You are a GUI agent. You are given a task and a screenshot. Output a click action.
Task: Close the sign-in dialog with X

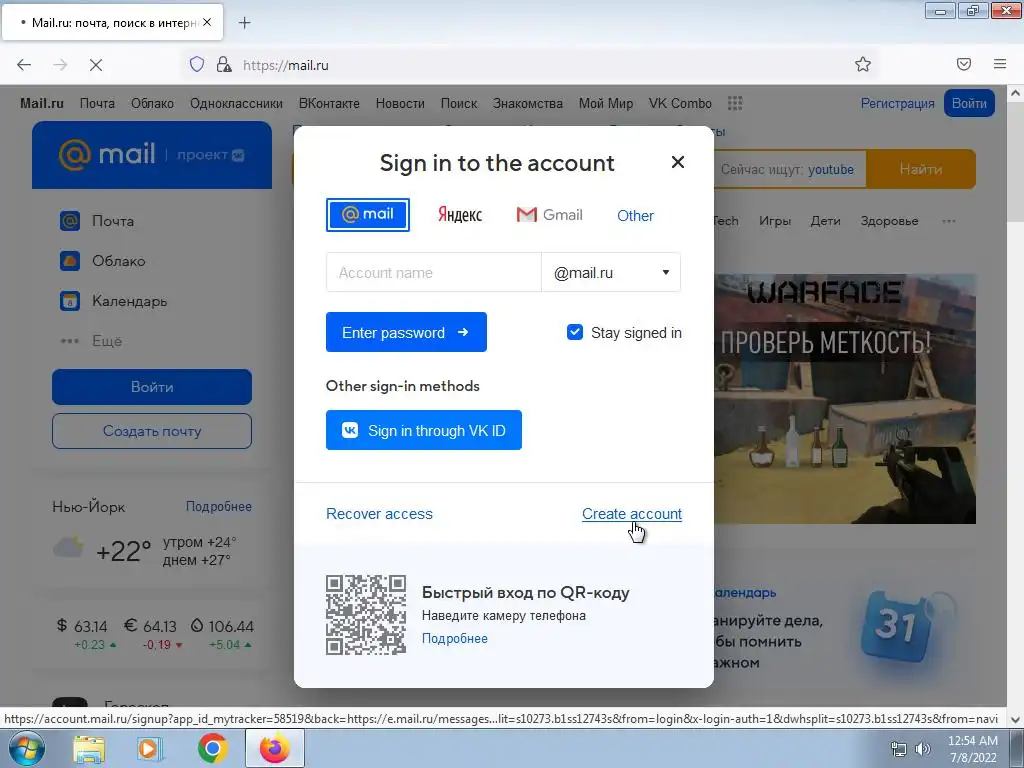click(x=678, y=162)
